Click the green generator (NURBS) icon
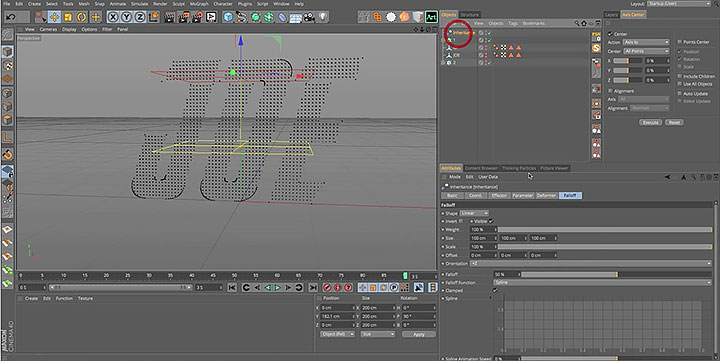Viewport: 720px width, 361px height. point(255,17)
